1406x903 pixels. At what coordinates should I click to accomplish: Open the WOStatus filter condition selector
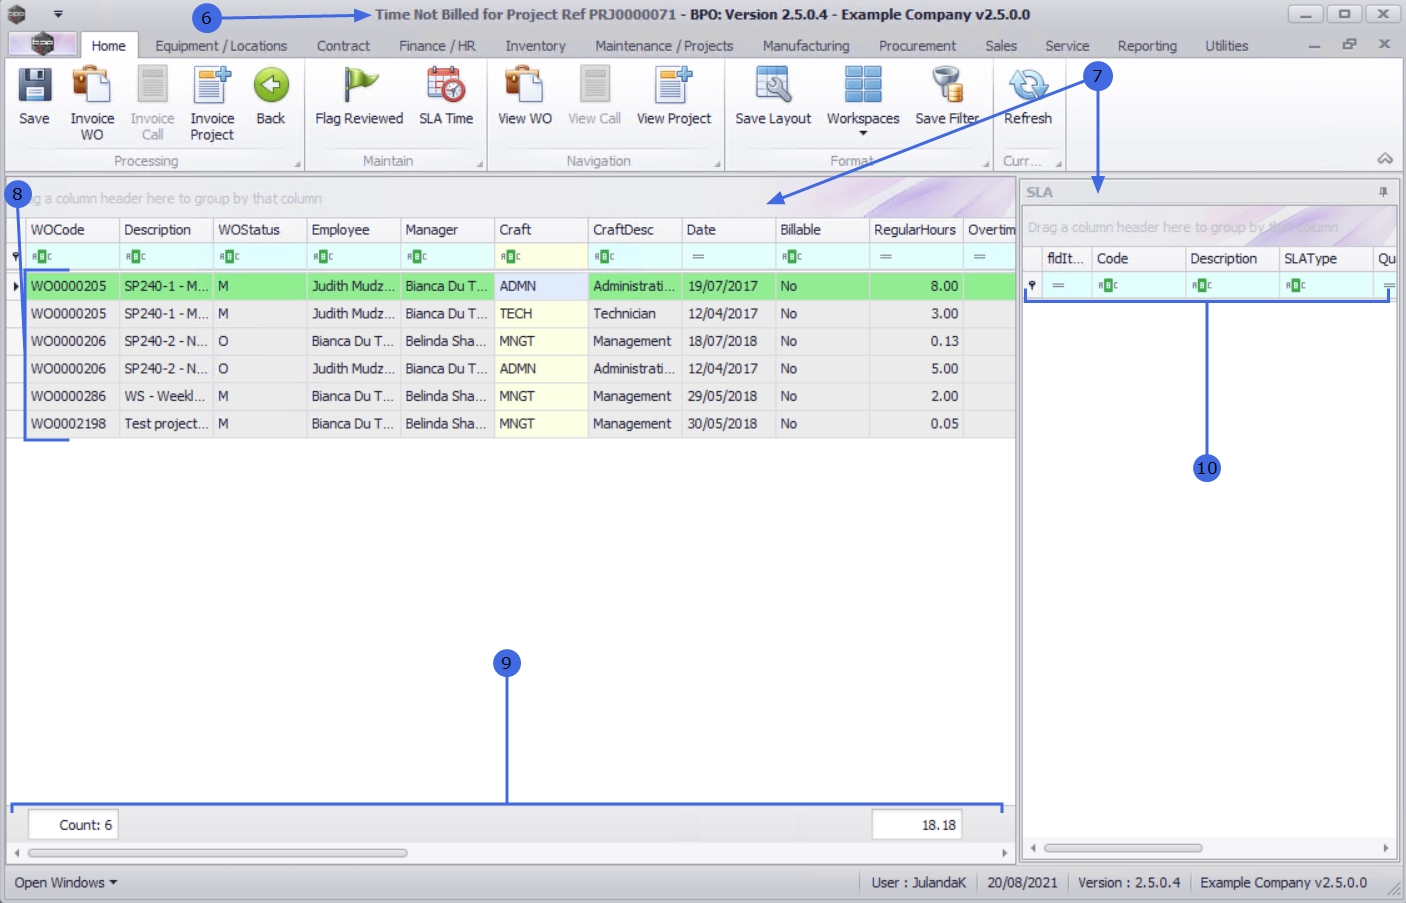point(229,257)
